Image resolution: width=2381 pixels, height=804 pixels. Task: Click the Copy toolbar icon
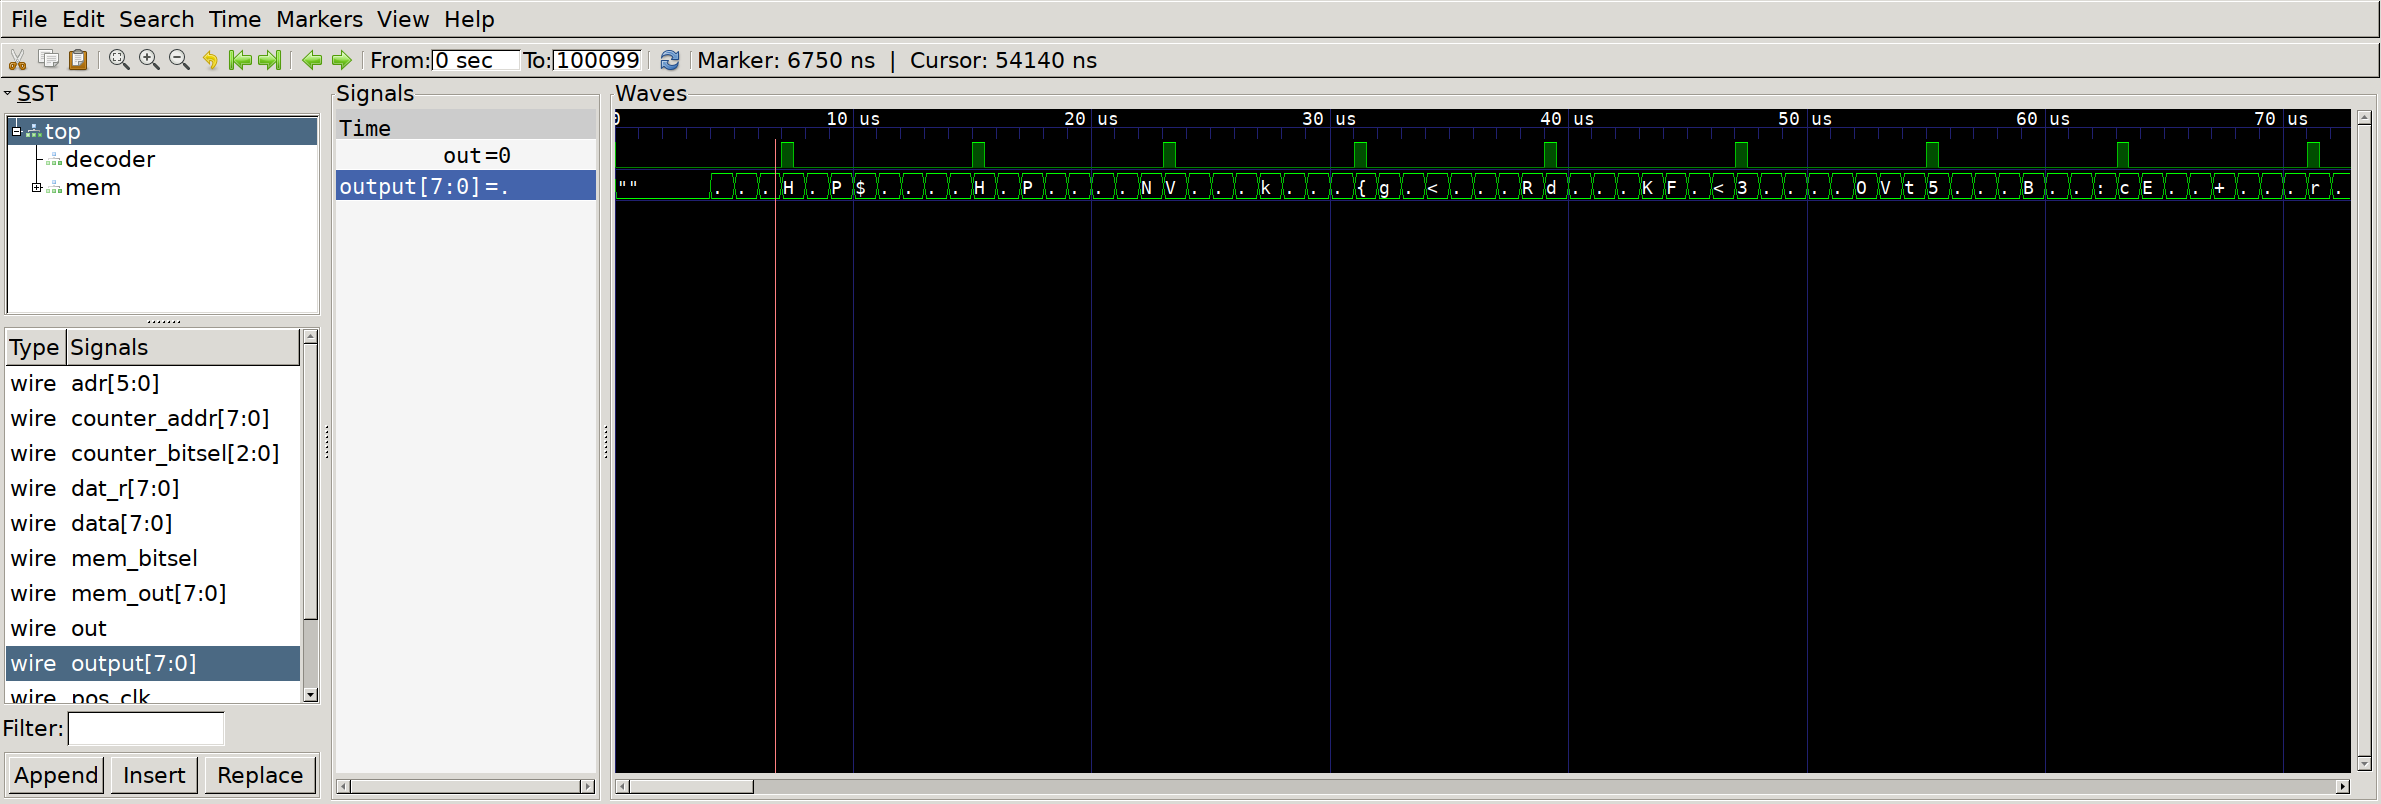[48, 60]
